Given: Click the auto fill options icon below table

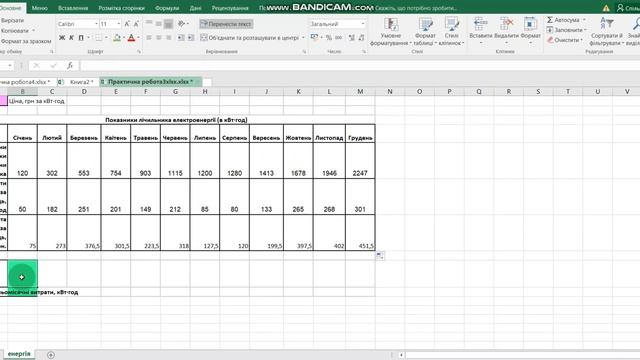Looking at the screenshot, I should [x=380, y=256].
